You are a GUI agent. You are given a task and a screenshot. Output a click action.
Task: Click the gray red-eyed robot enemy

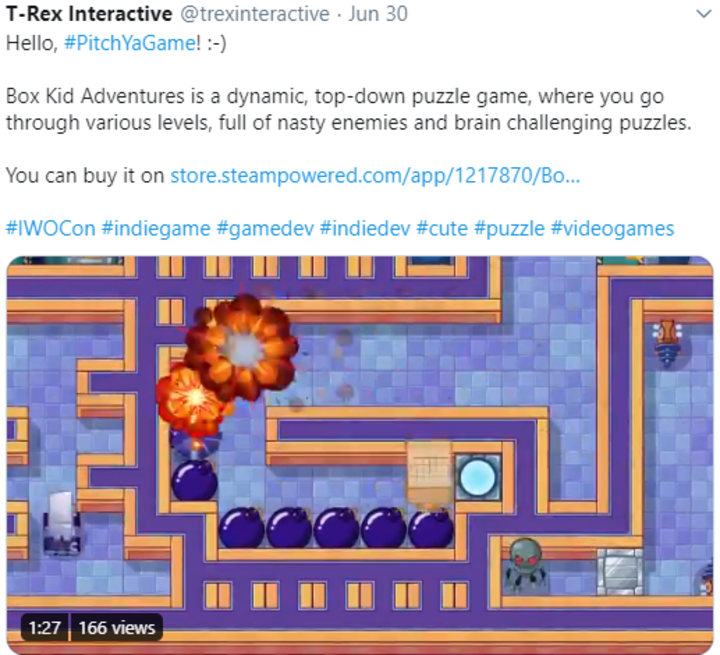[525, 565]
